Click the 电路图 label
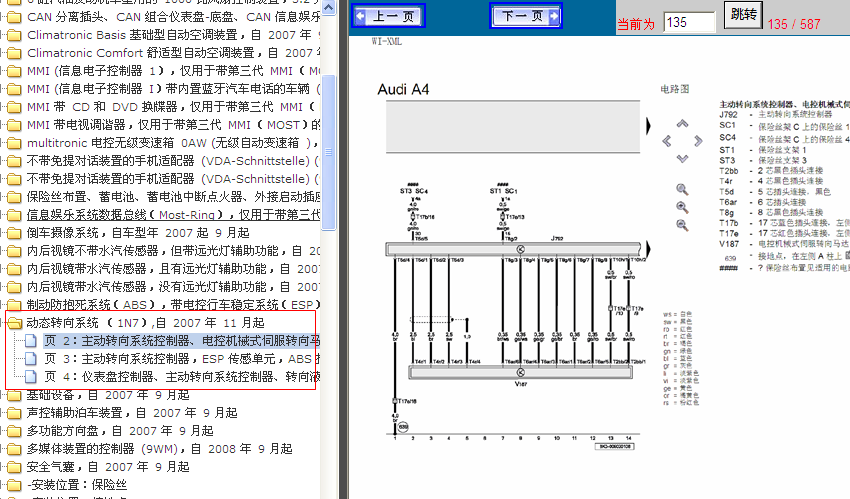This screenshot has width=850, height=499. click(674, 89)
